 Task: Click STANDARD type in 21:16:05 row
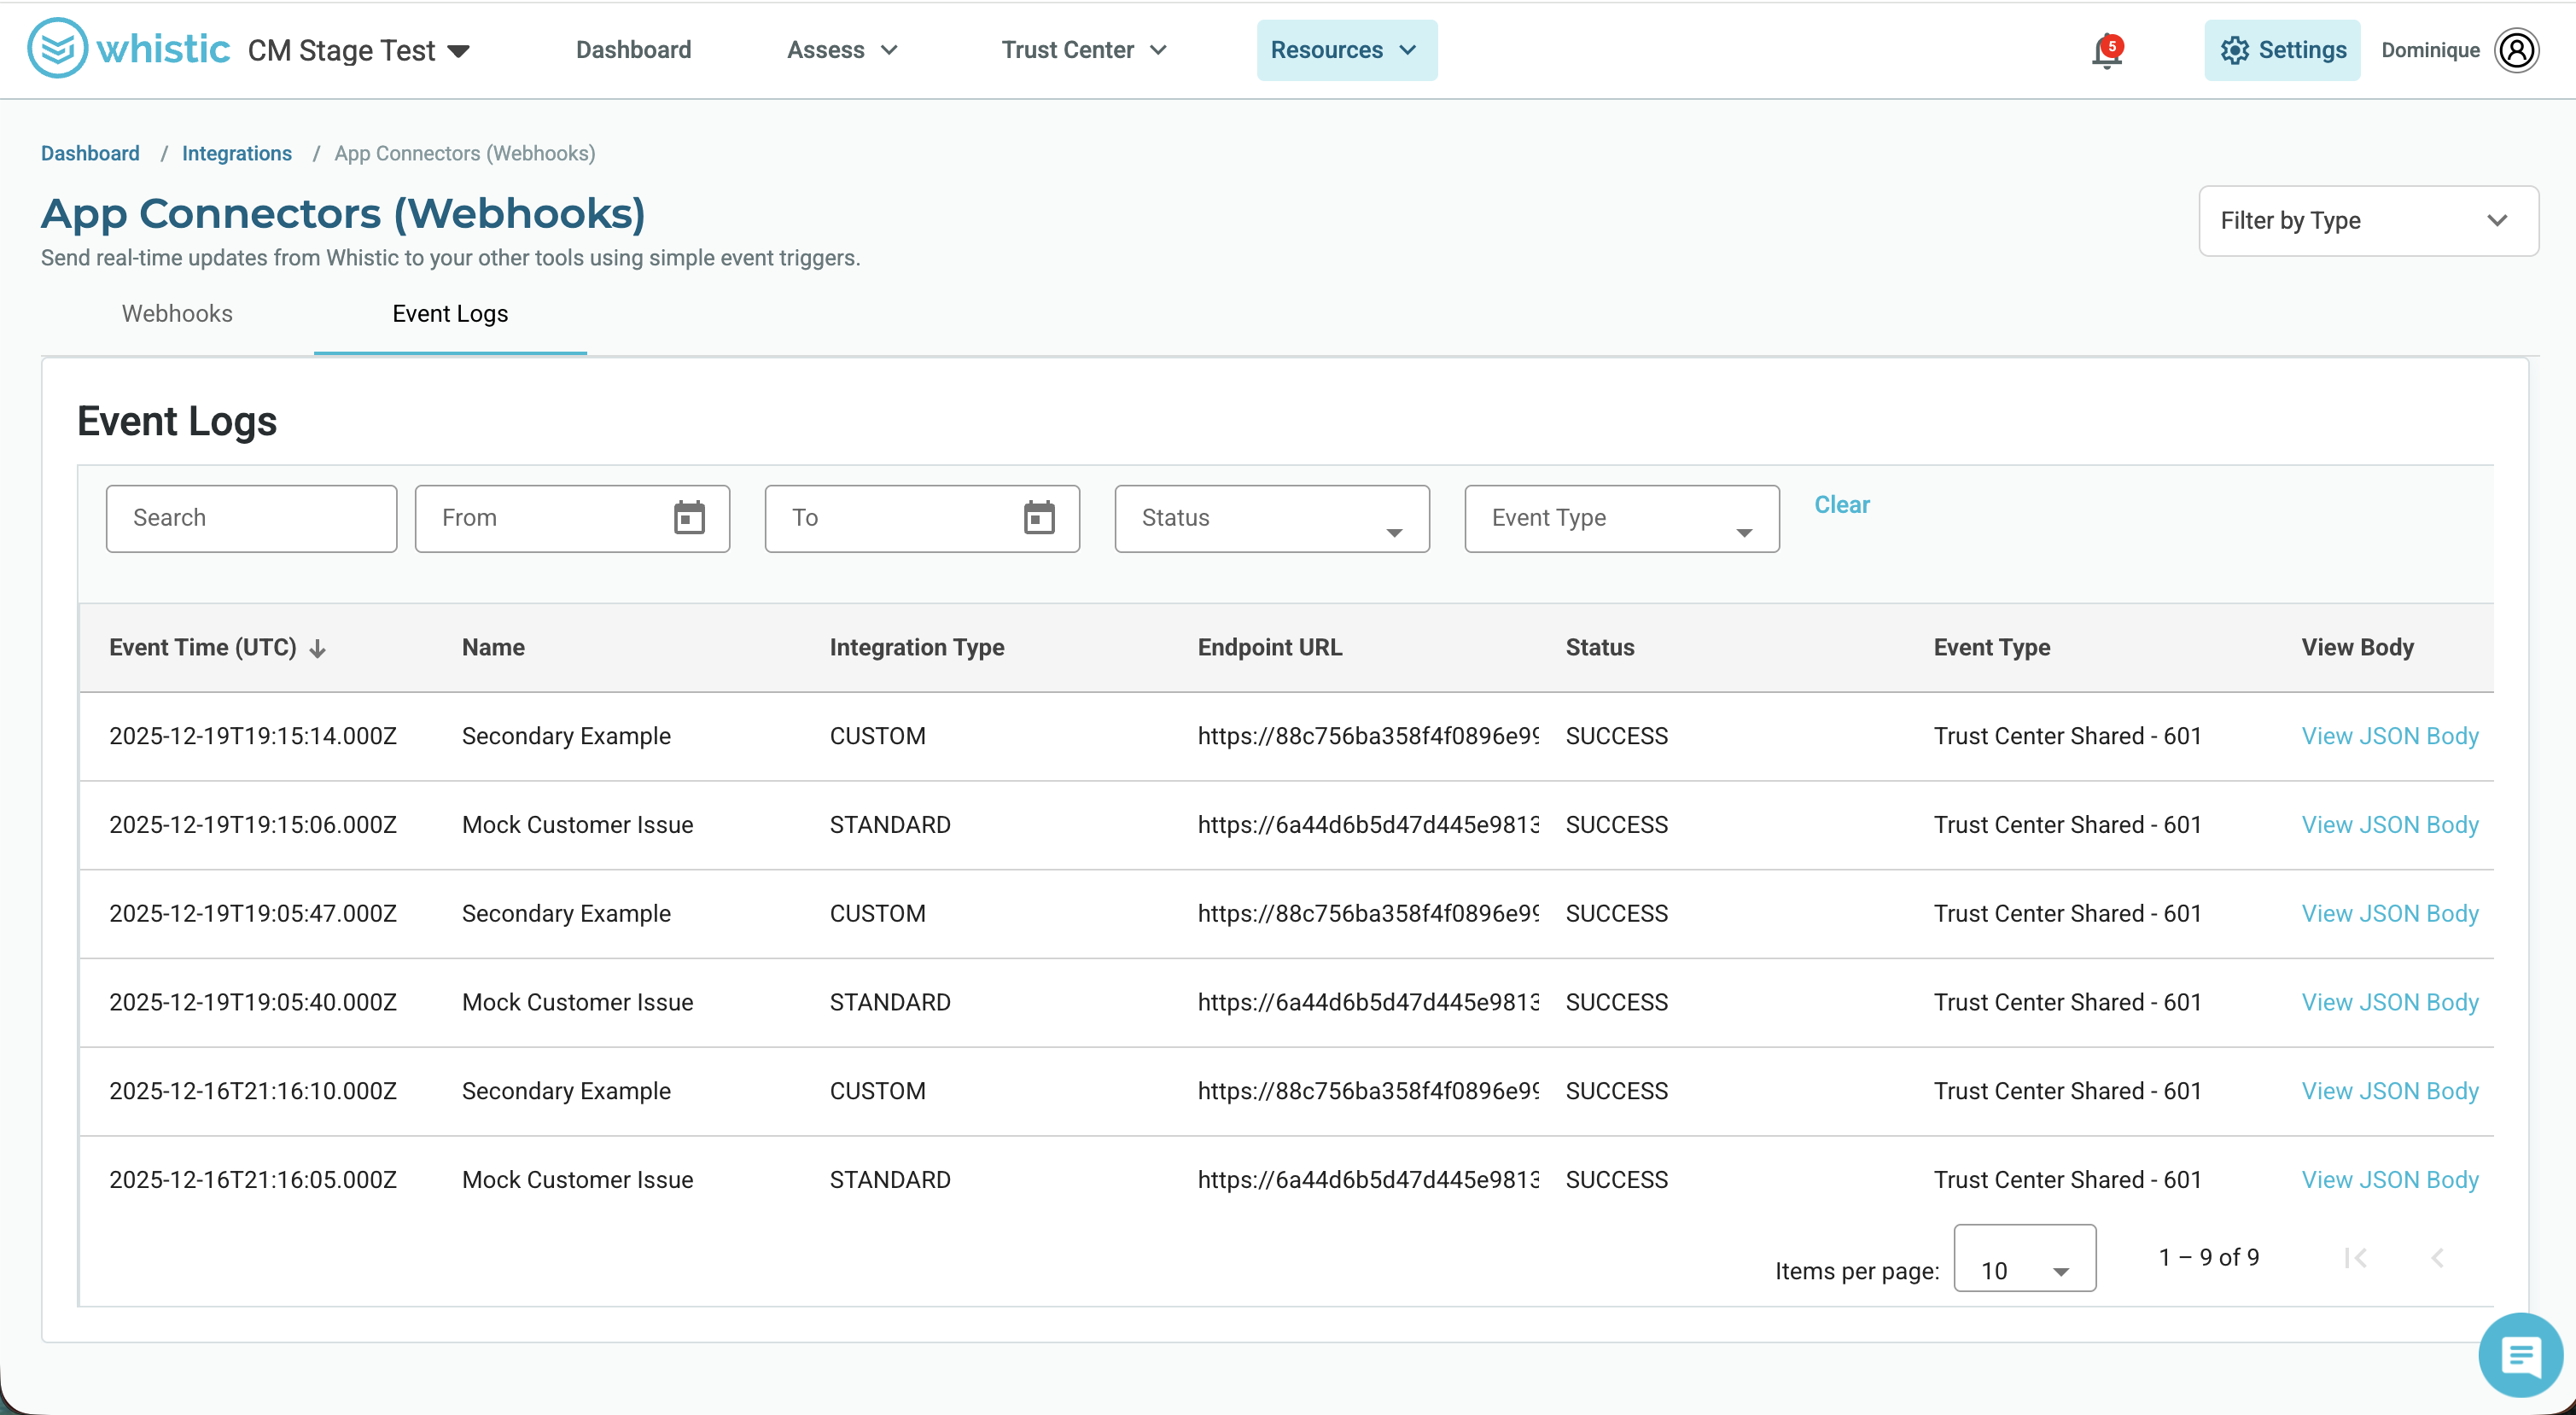890,1180
